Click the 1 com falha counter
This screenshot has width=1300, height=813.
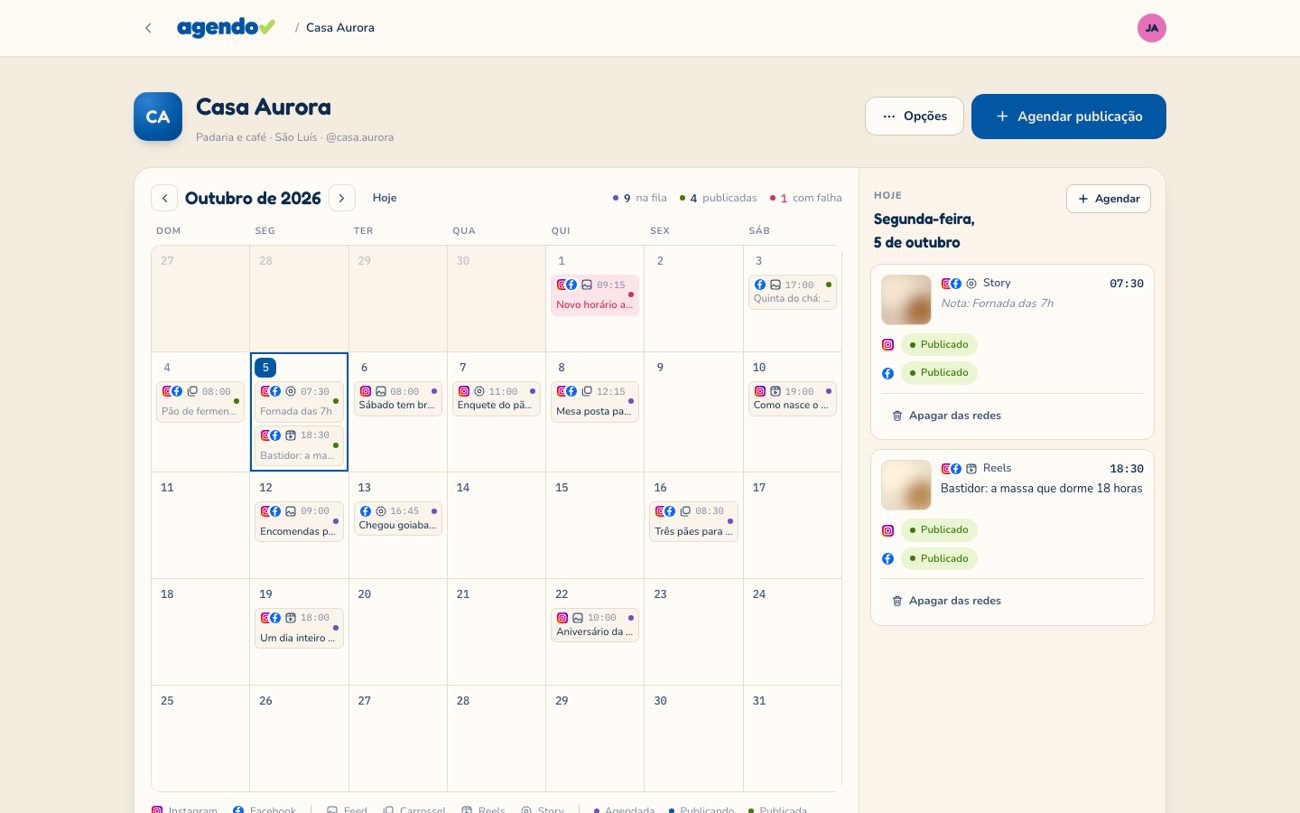tap(805, 198)
